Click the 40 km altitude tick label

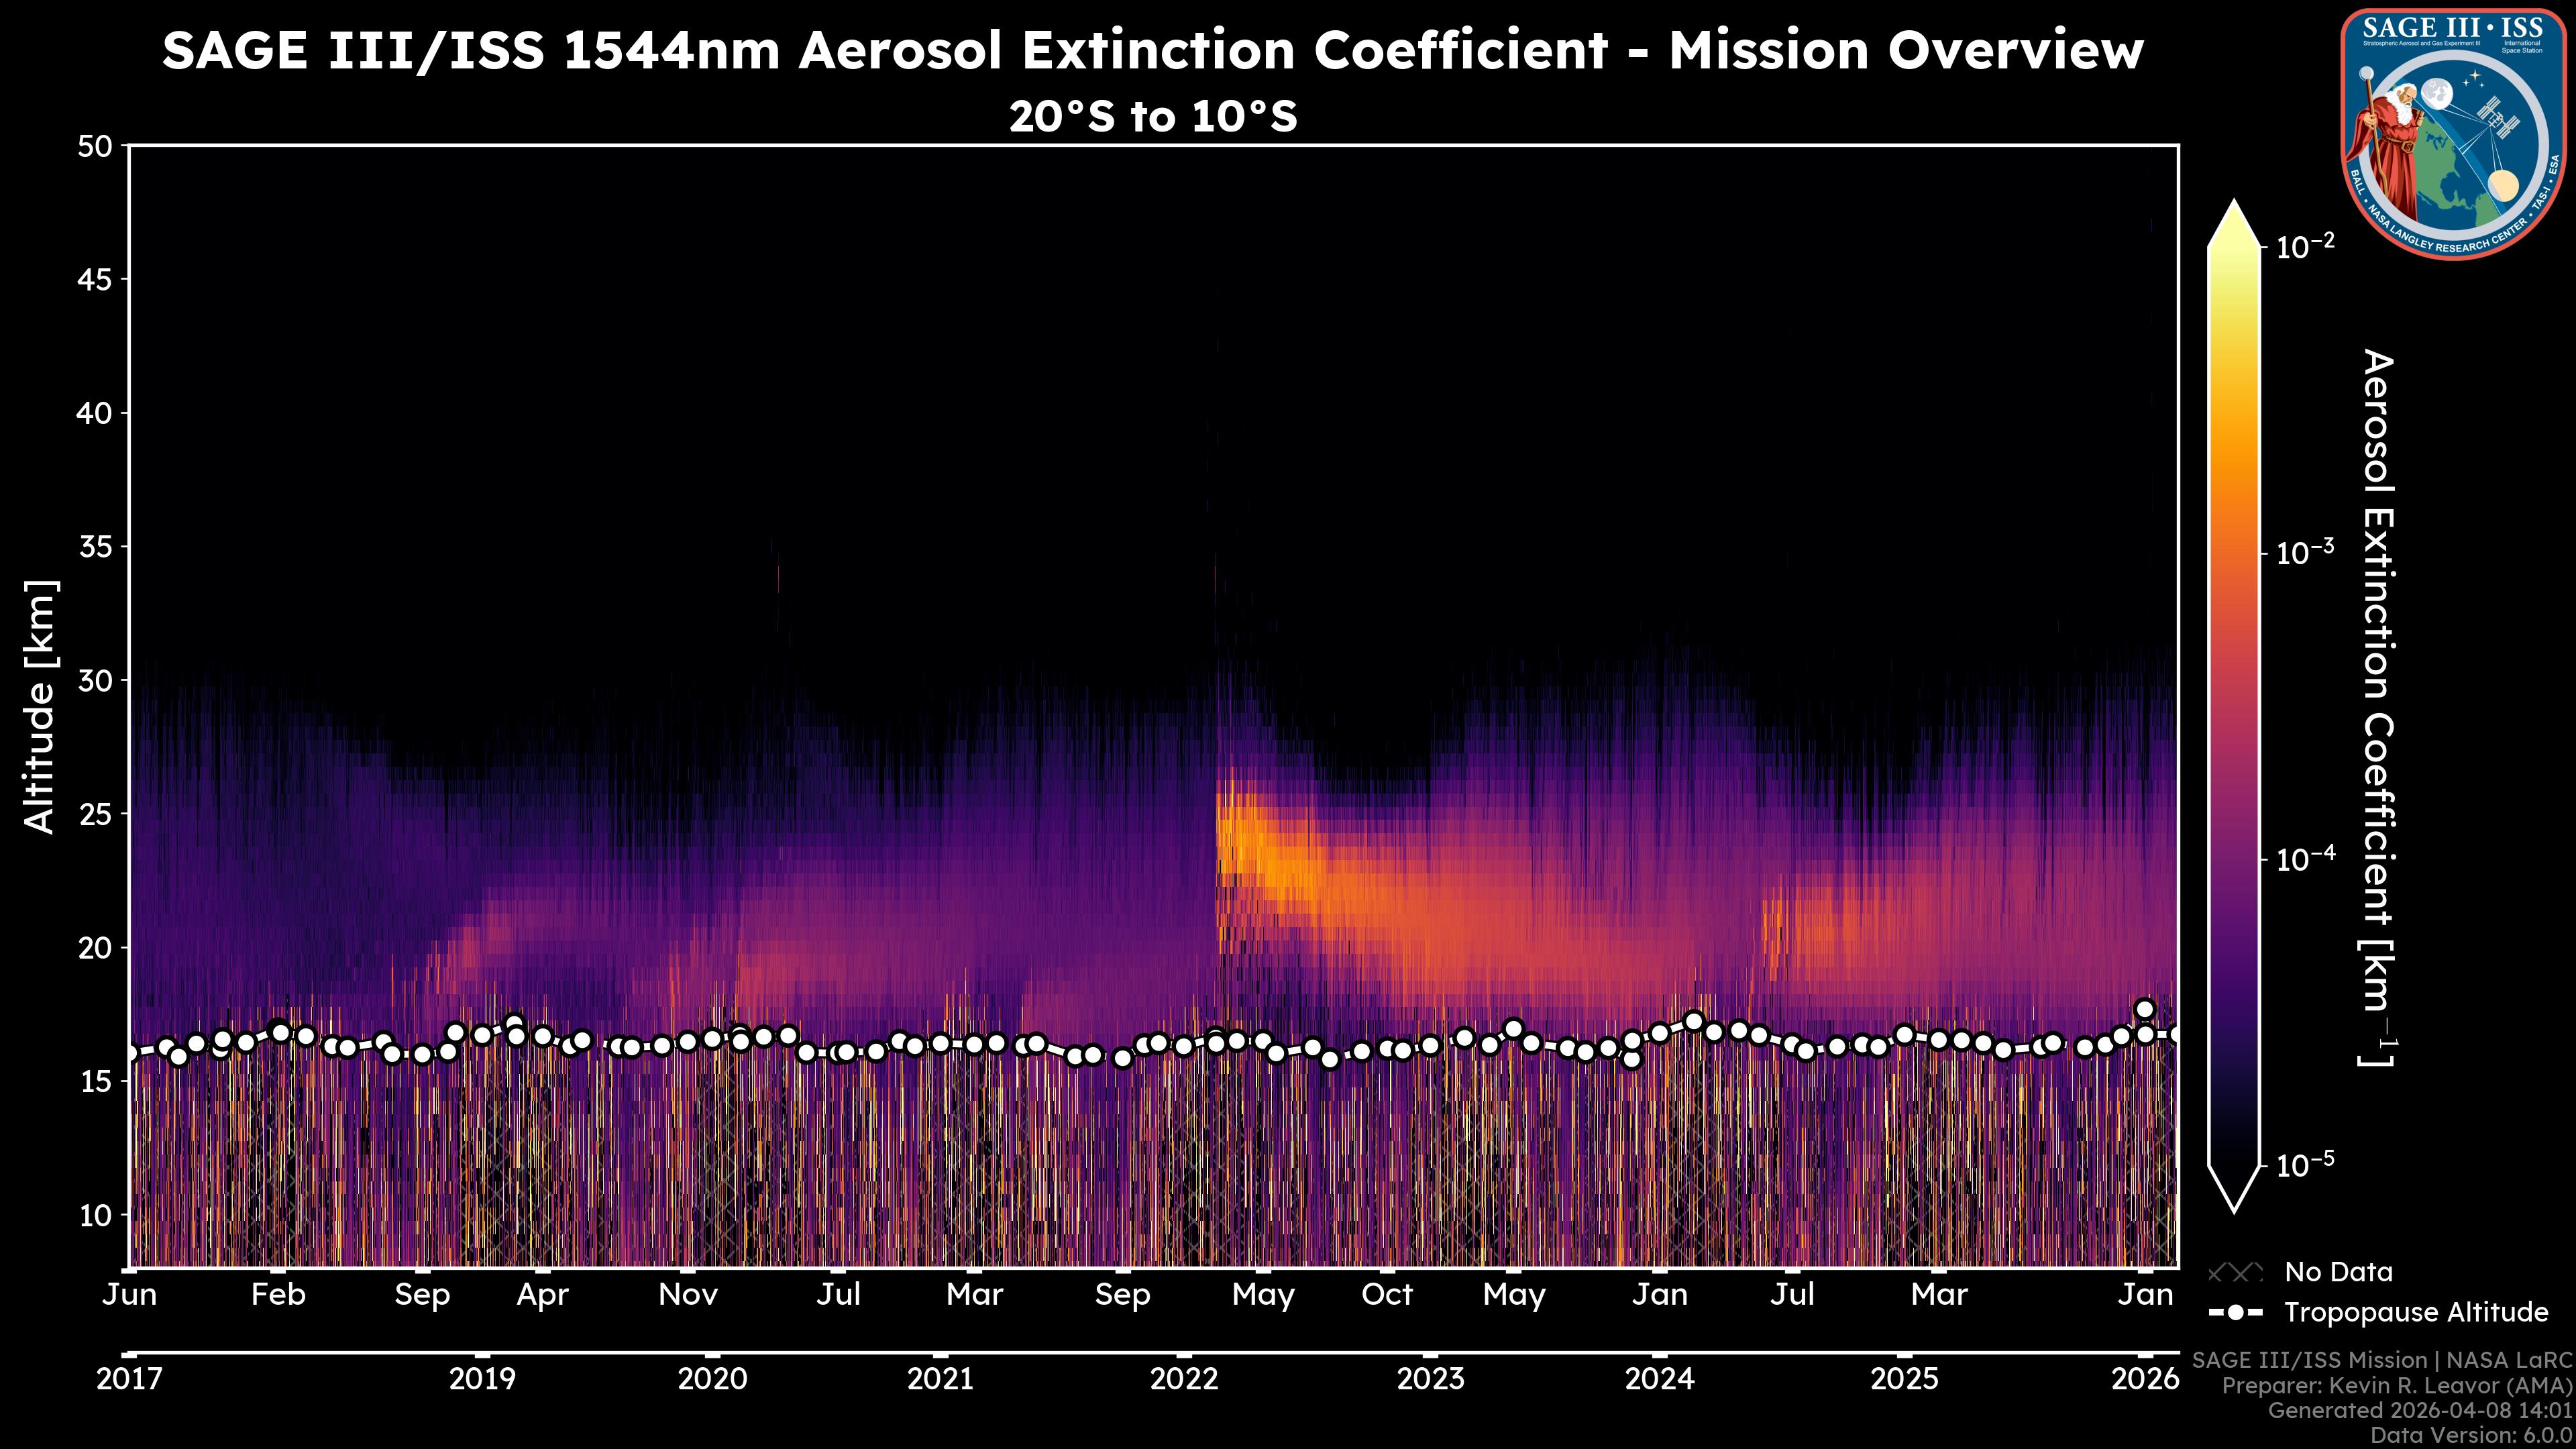95,413
